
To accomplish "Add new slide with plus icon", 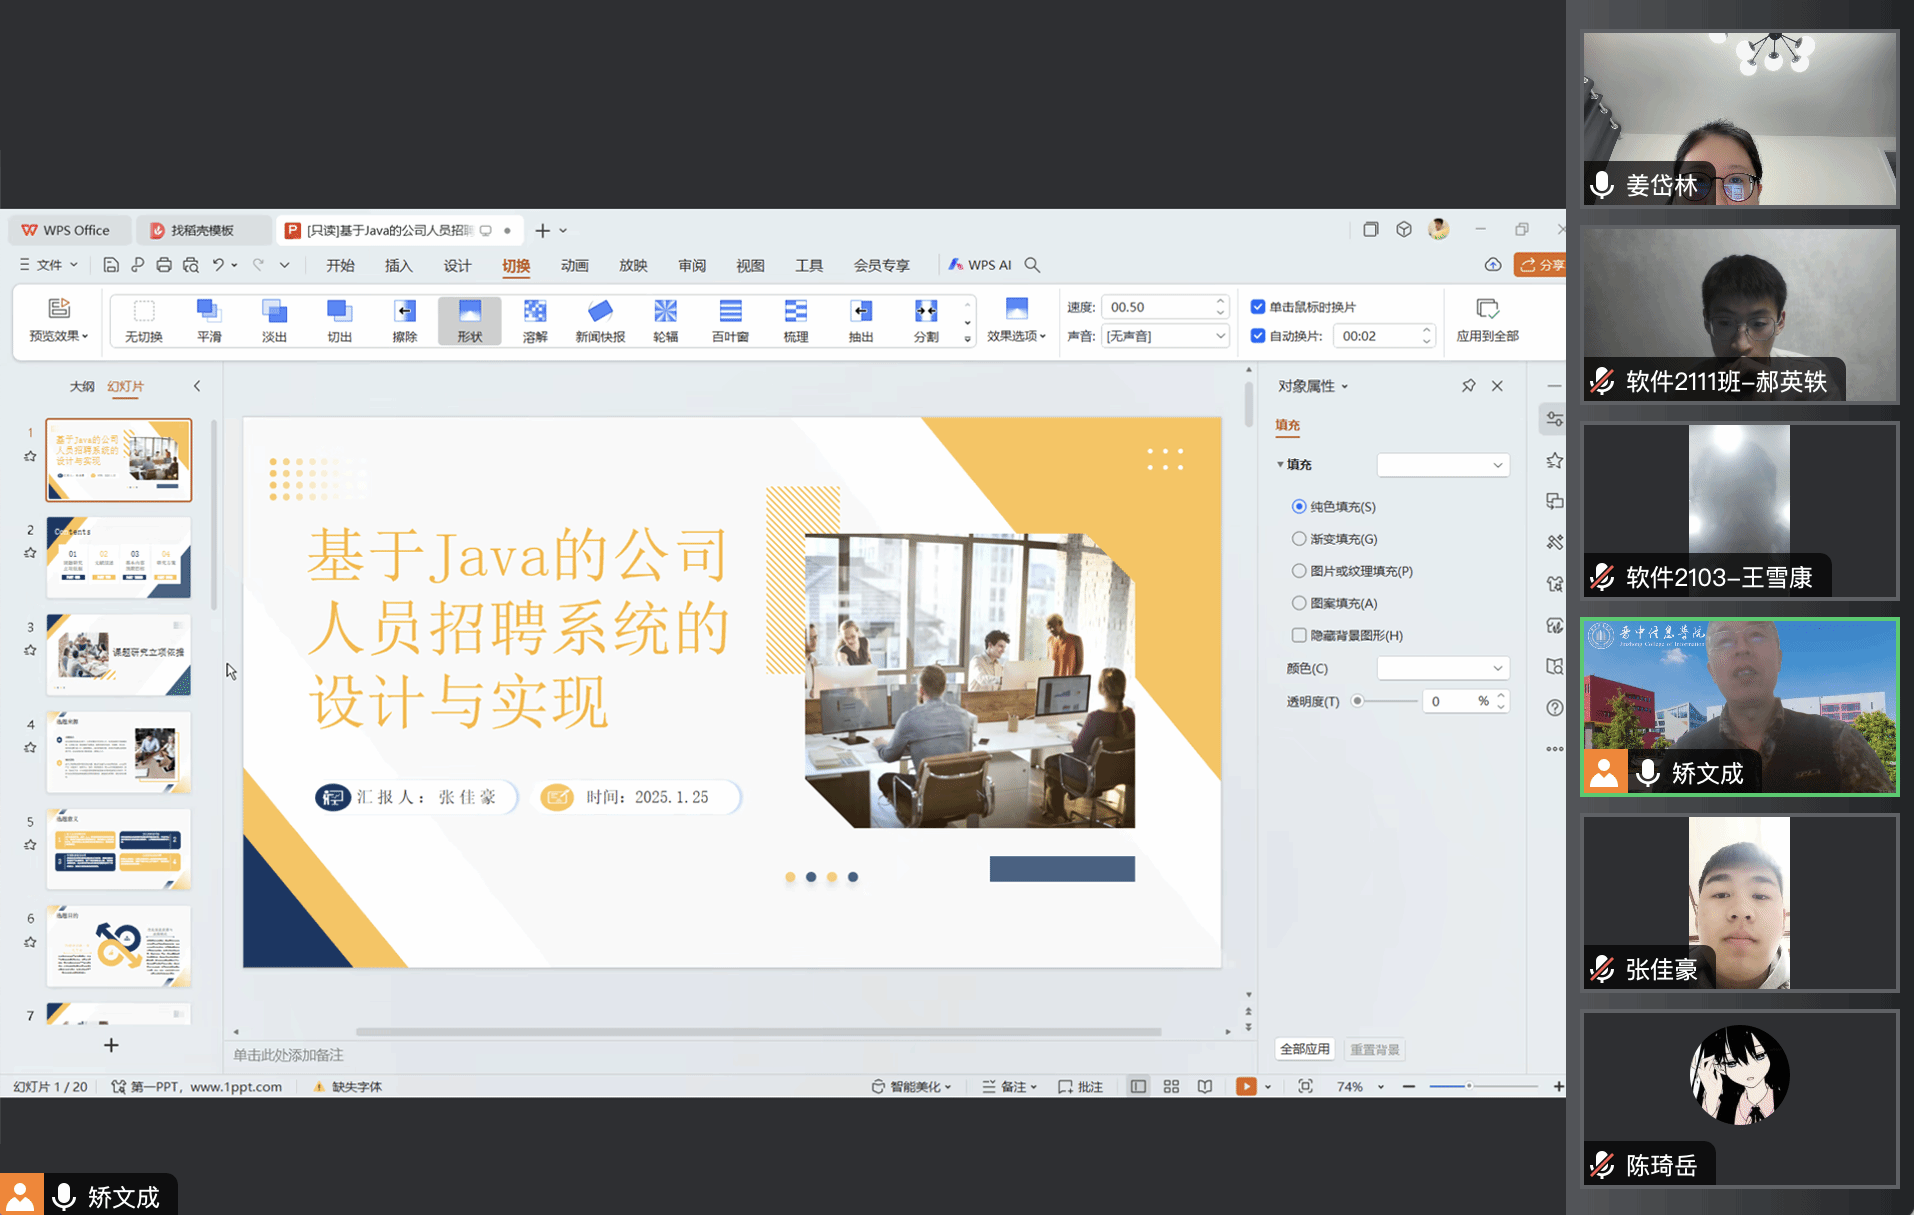I will [x=111, y=1045].
